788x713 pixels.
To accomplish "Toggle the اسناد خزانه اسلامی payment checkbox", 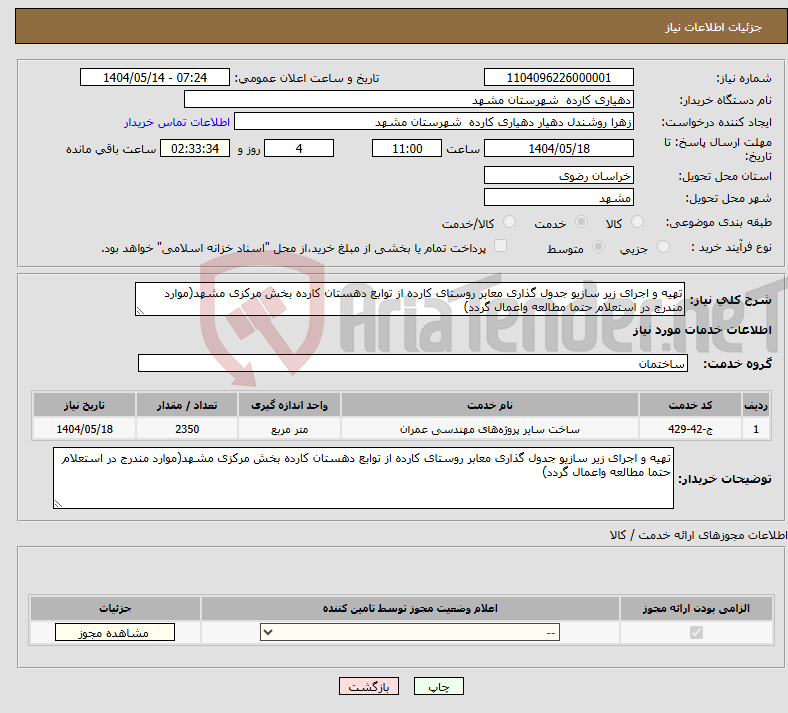I will click(x=501, y=246).
